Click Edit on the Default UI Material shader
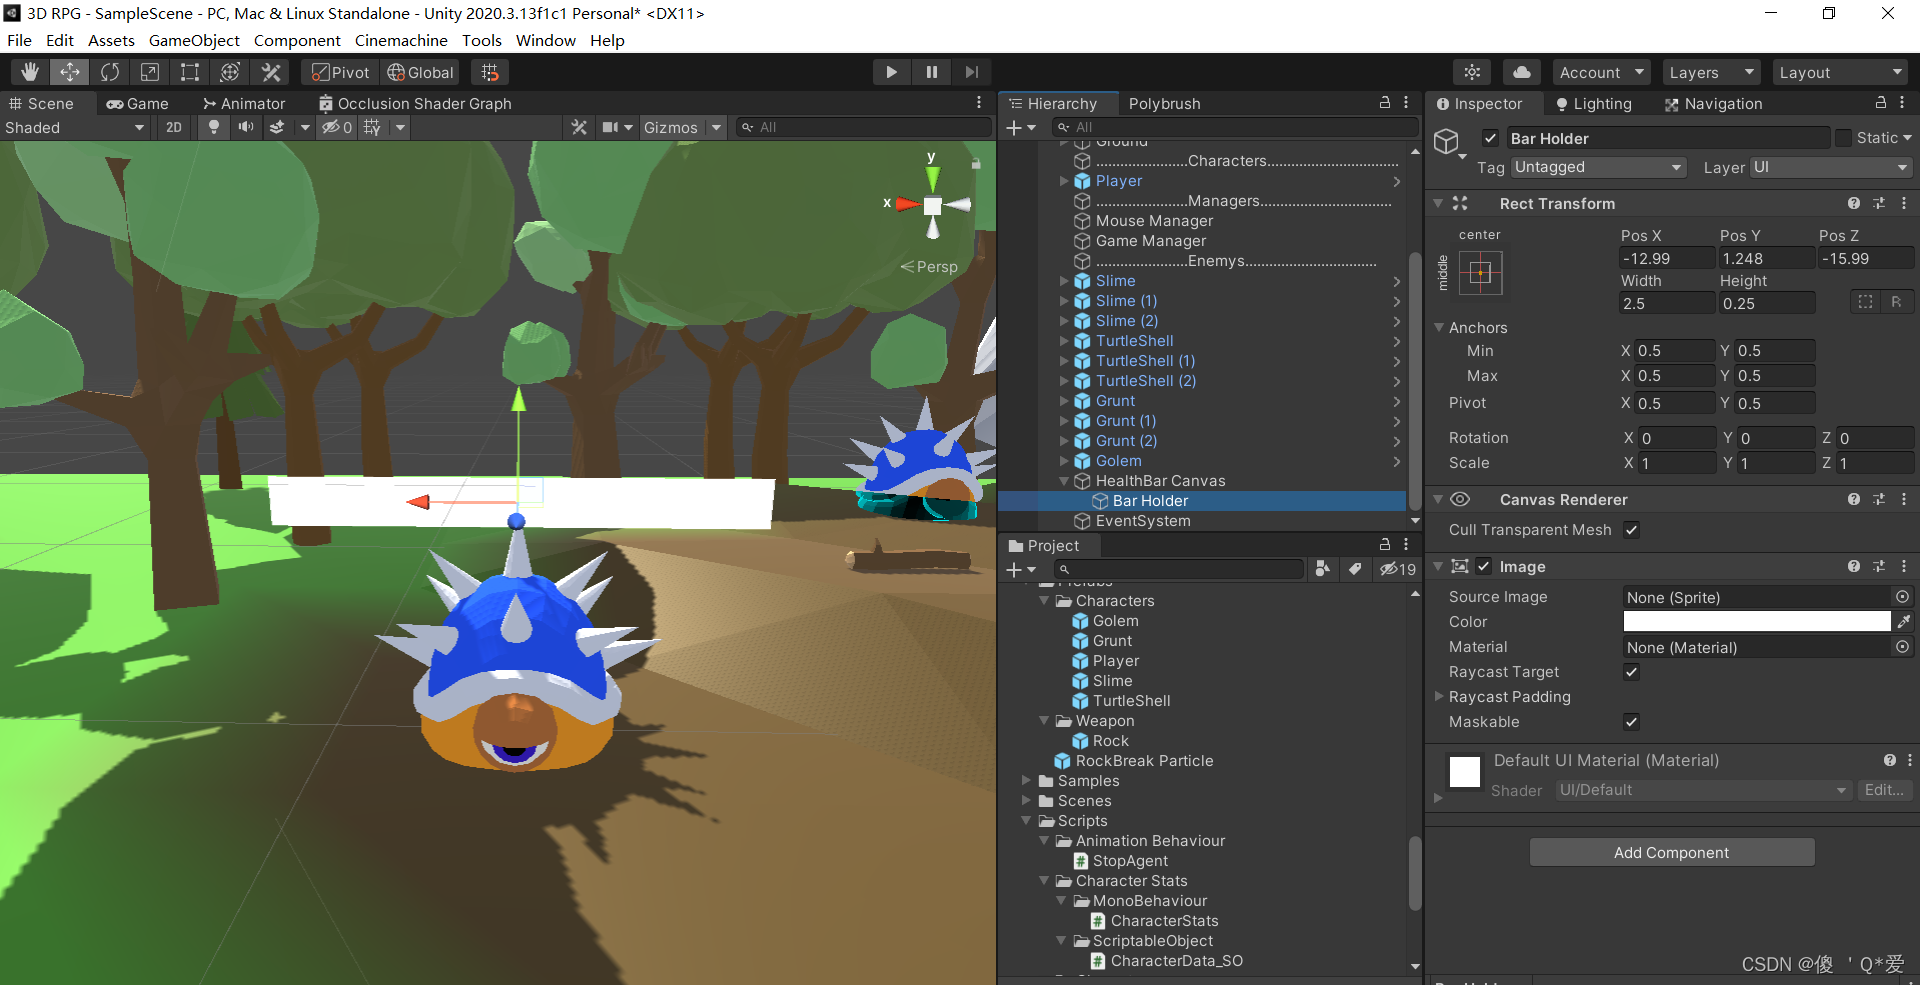The image size is (1920, 985). click(1884, 790)
